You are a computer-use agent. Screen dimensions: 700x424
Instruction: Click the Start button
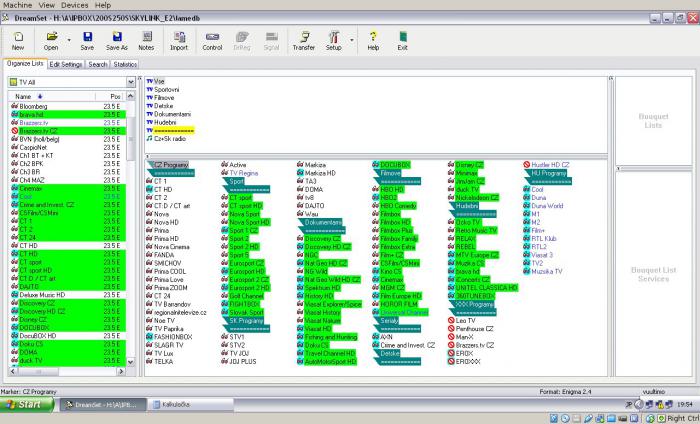point(27,404)
